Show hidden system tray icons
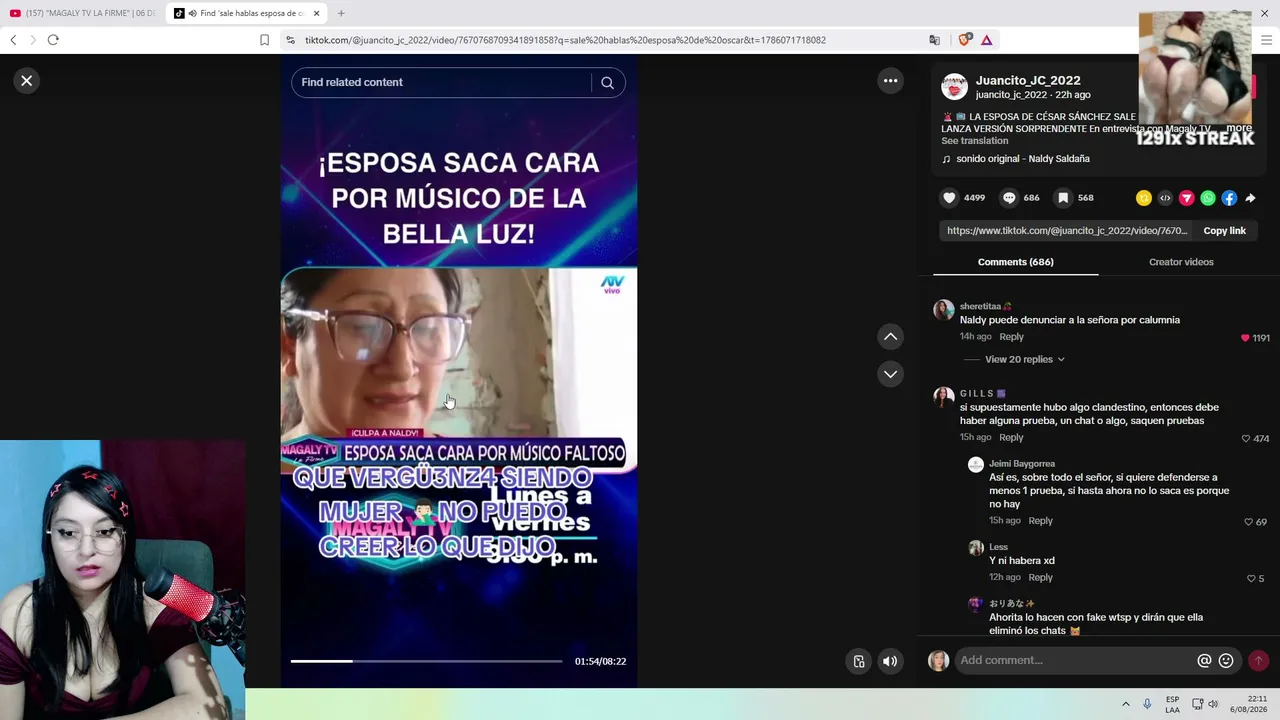The image size is (1280, 720). pyautogui.click(x=1125, y=704)
